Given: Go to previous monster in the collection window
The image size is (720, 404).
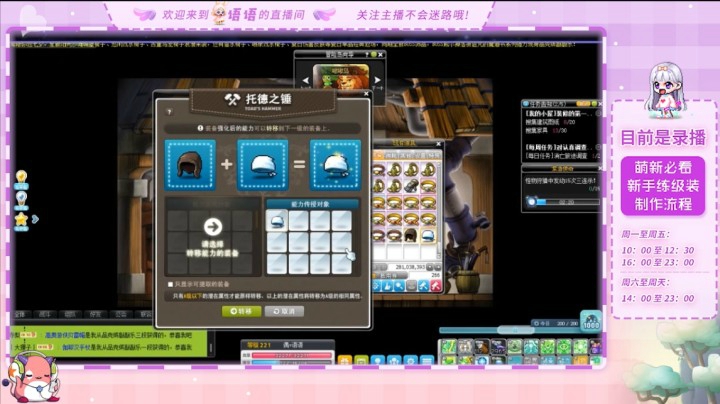Looking at the screenshot, I should point(305,81).
